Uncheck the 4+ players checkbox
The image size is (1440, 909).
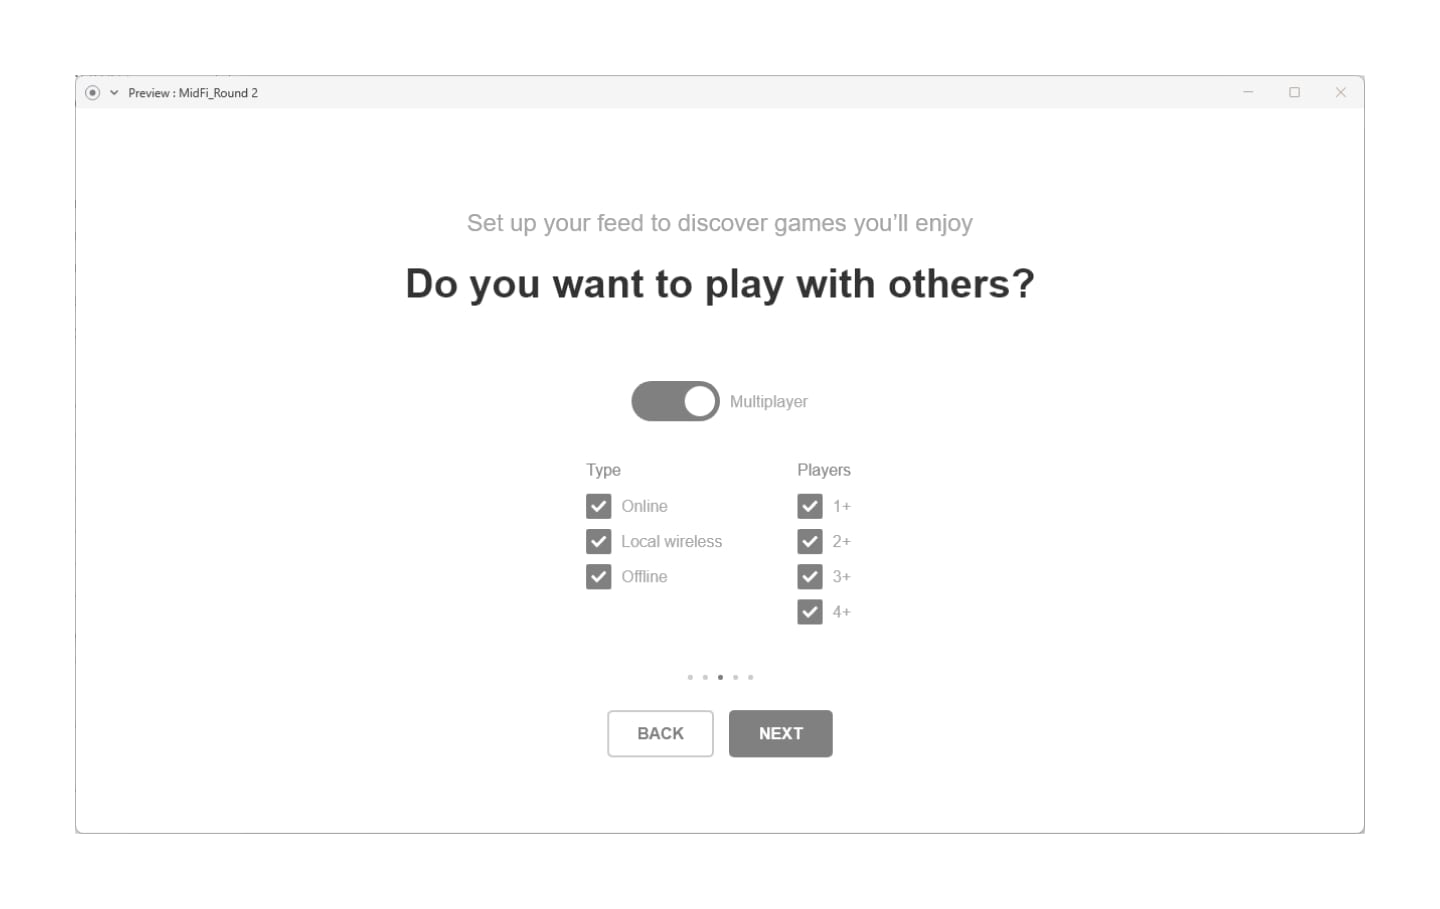(810, 611)
